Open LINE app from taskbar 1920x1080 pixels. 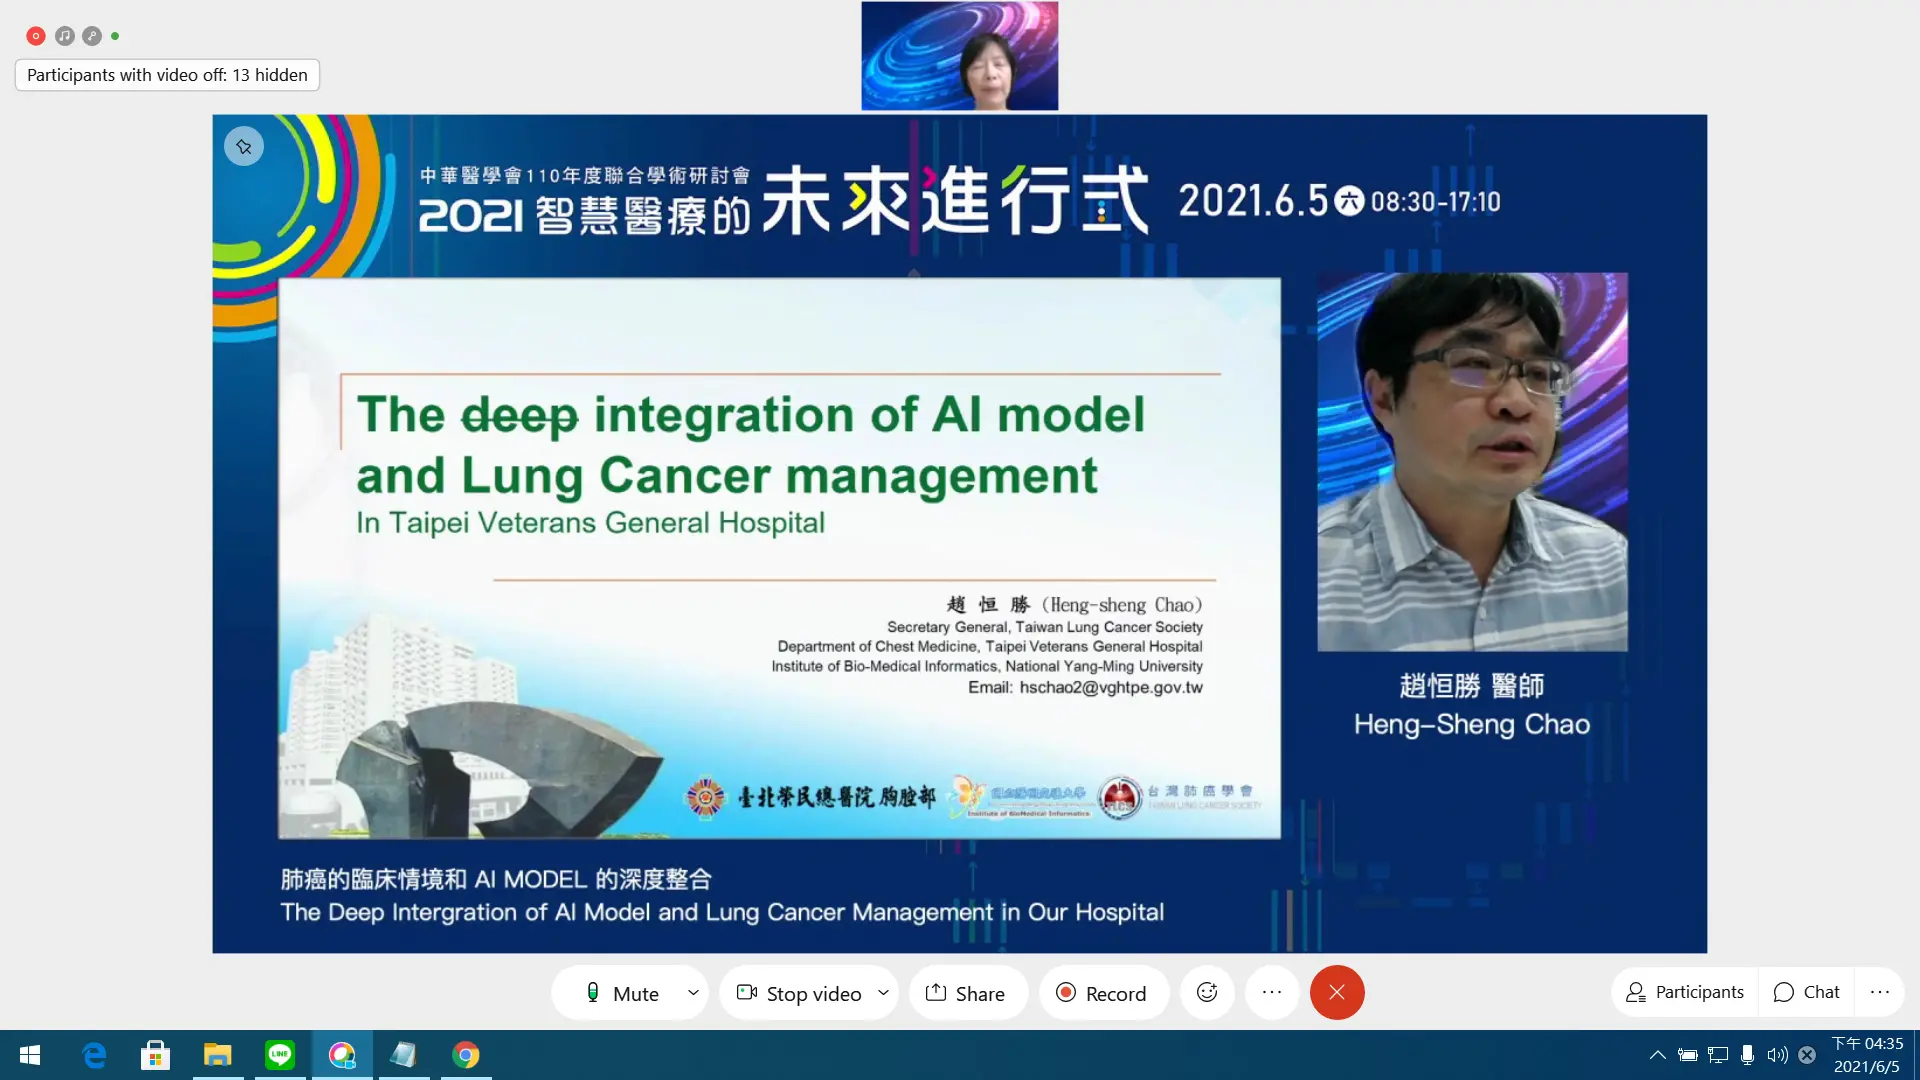point(280,1054)
